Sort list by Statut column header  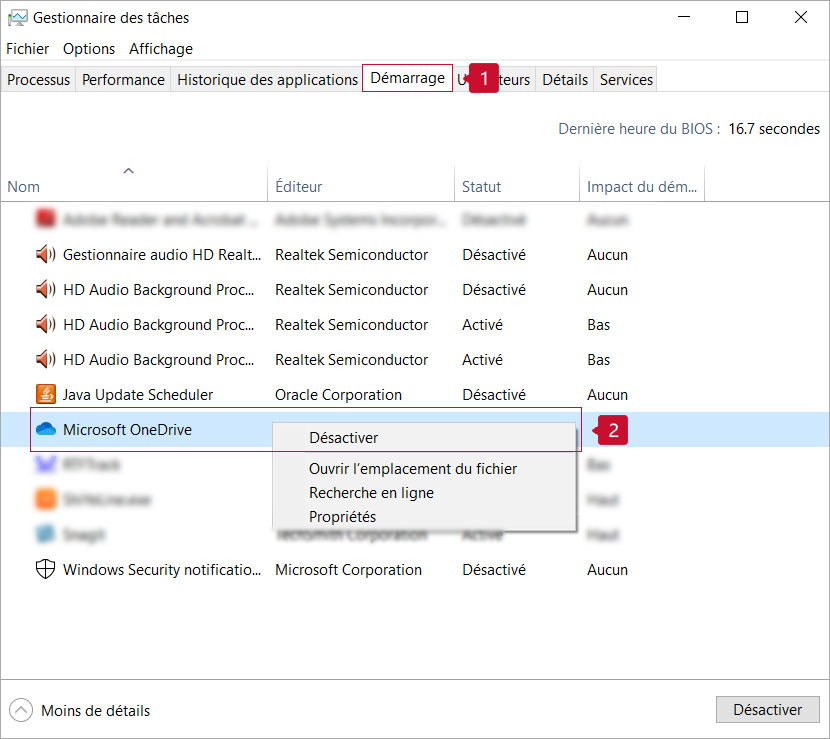click(482, 187)
